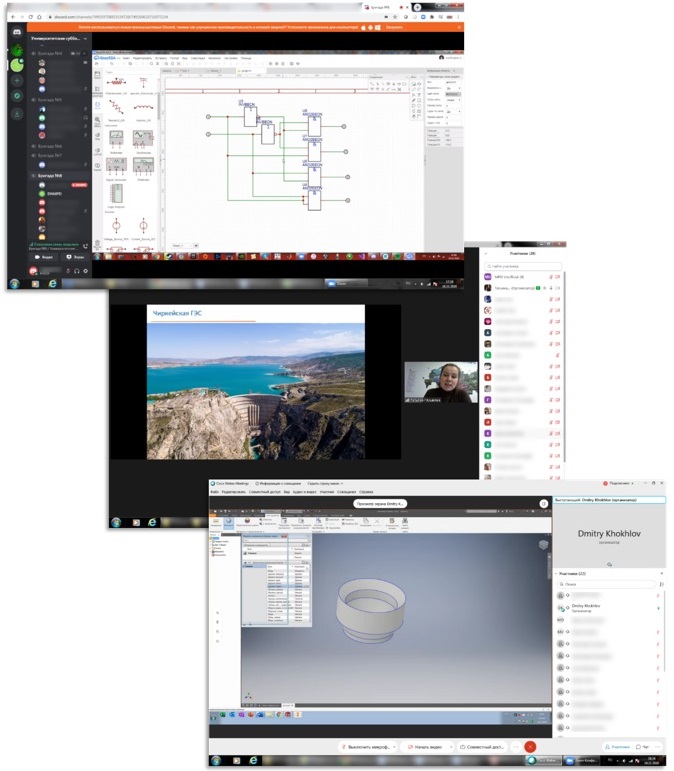The height and width of the screenshot is (771, 674).
Task: Expand the Discord server name dropdown
Action: coord(85,38)
